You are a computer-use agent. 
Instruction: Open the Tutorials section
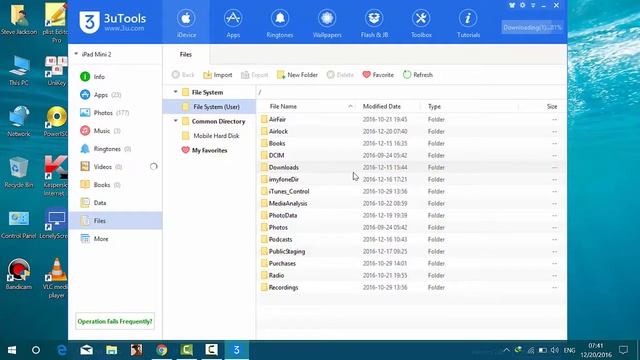click(468, 23)
